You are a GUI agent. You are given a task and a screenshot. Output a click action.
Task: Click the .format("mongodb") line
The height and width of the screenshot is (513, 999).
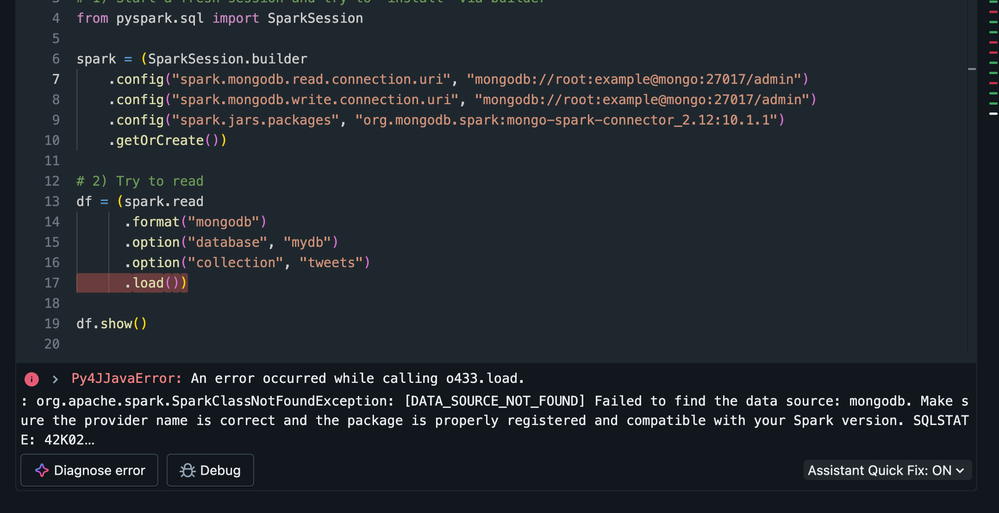[x=195, y=222]
